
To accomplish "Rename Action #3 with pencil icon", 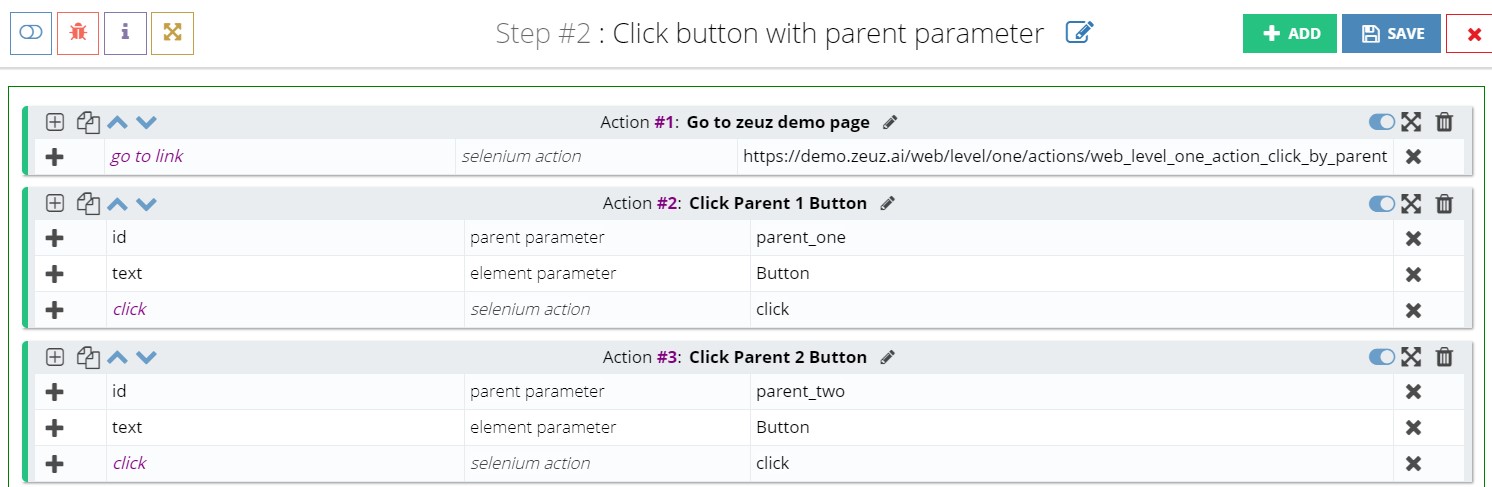I will pos(887,357).
